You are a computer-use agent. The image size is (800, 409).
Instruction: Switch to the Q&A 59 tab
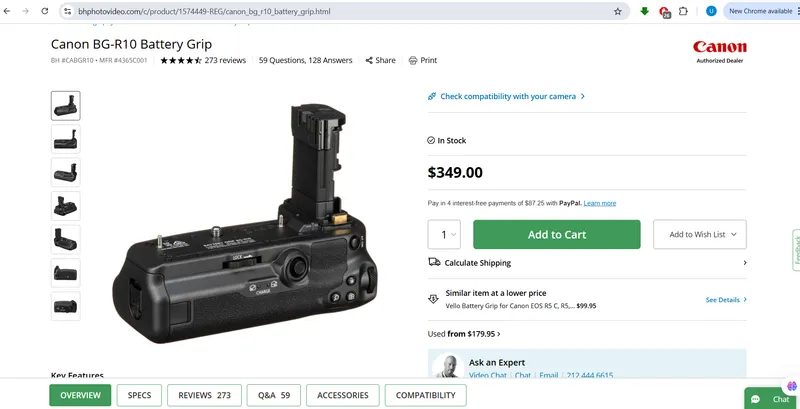click(274, 395)
